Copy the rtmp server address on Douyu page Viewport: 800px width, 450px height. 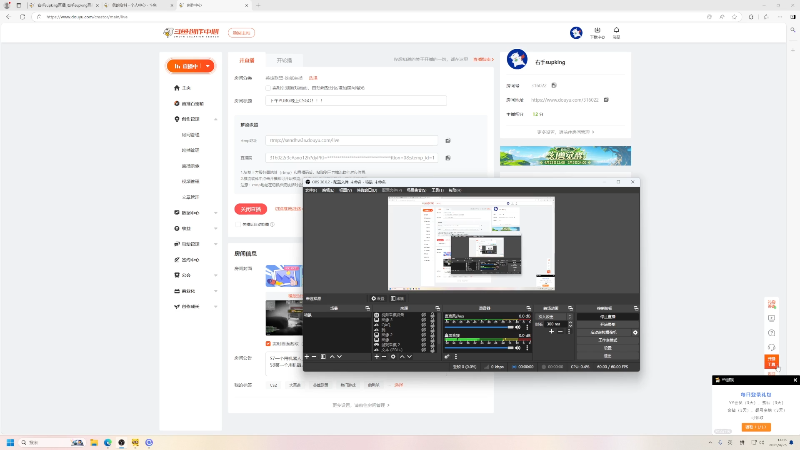448,140
